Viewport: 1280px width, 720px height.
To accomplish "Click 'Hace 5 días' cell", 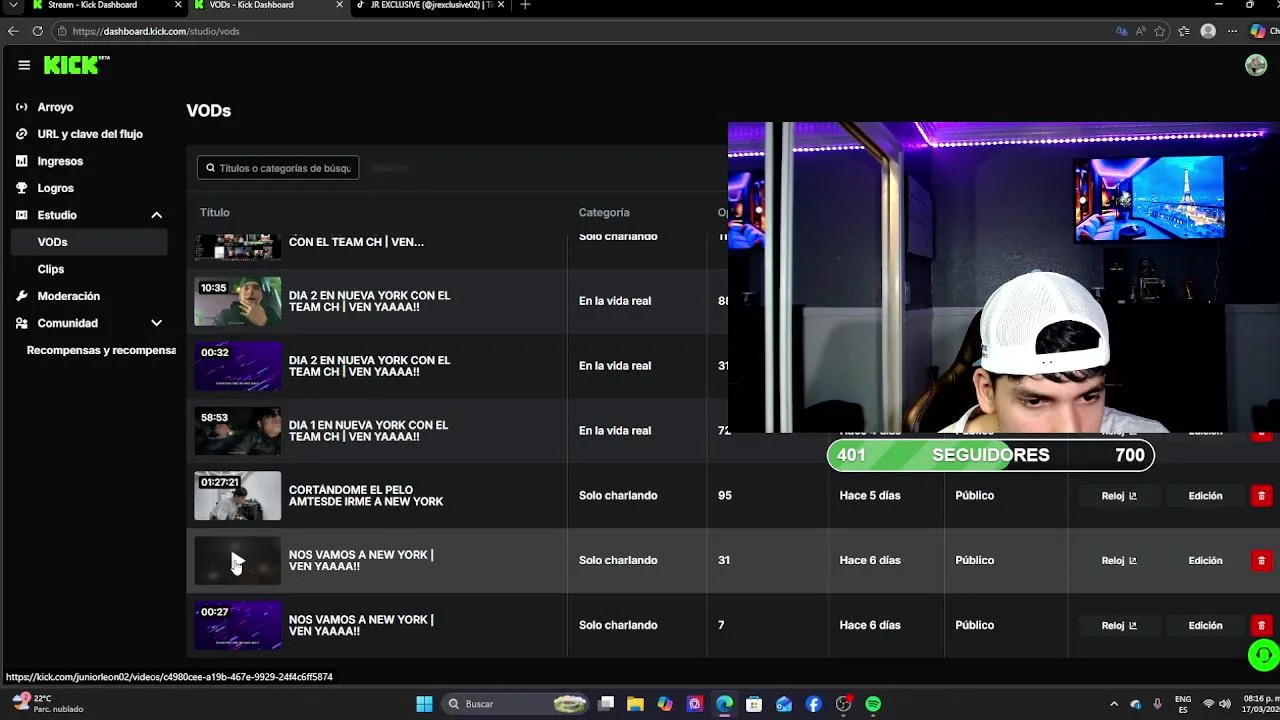I will point(870,496).
